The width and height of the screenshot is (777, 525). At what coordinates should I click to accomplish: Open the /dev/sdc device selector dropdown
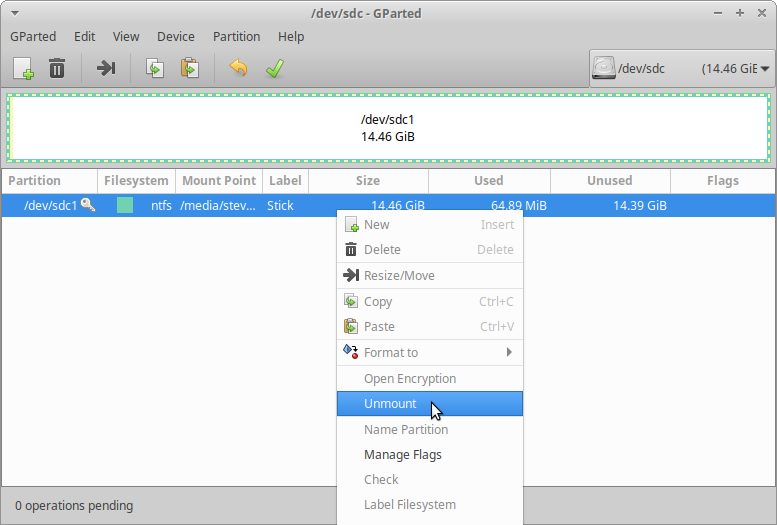(680, 69)
